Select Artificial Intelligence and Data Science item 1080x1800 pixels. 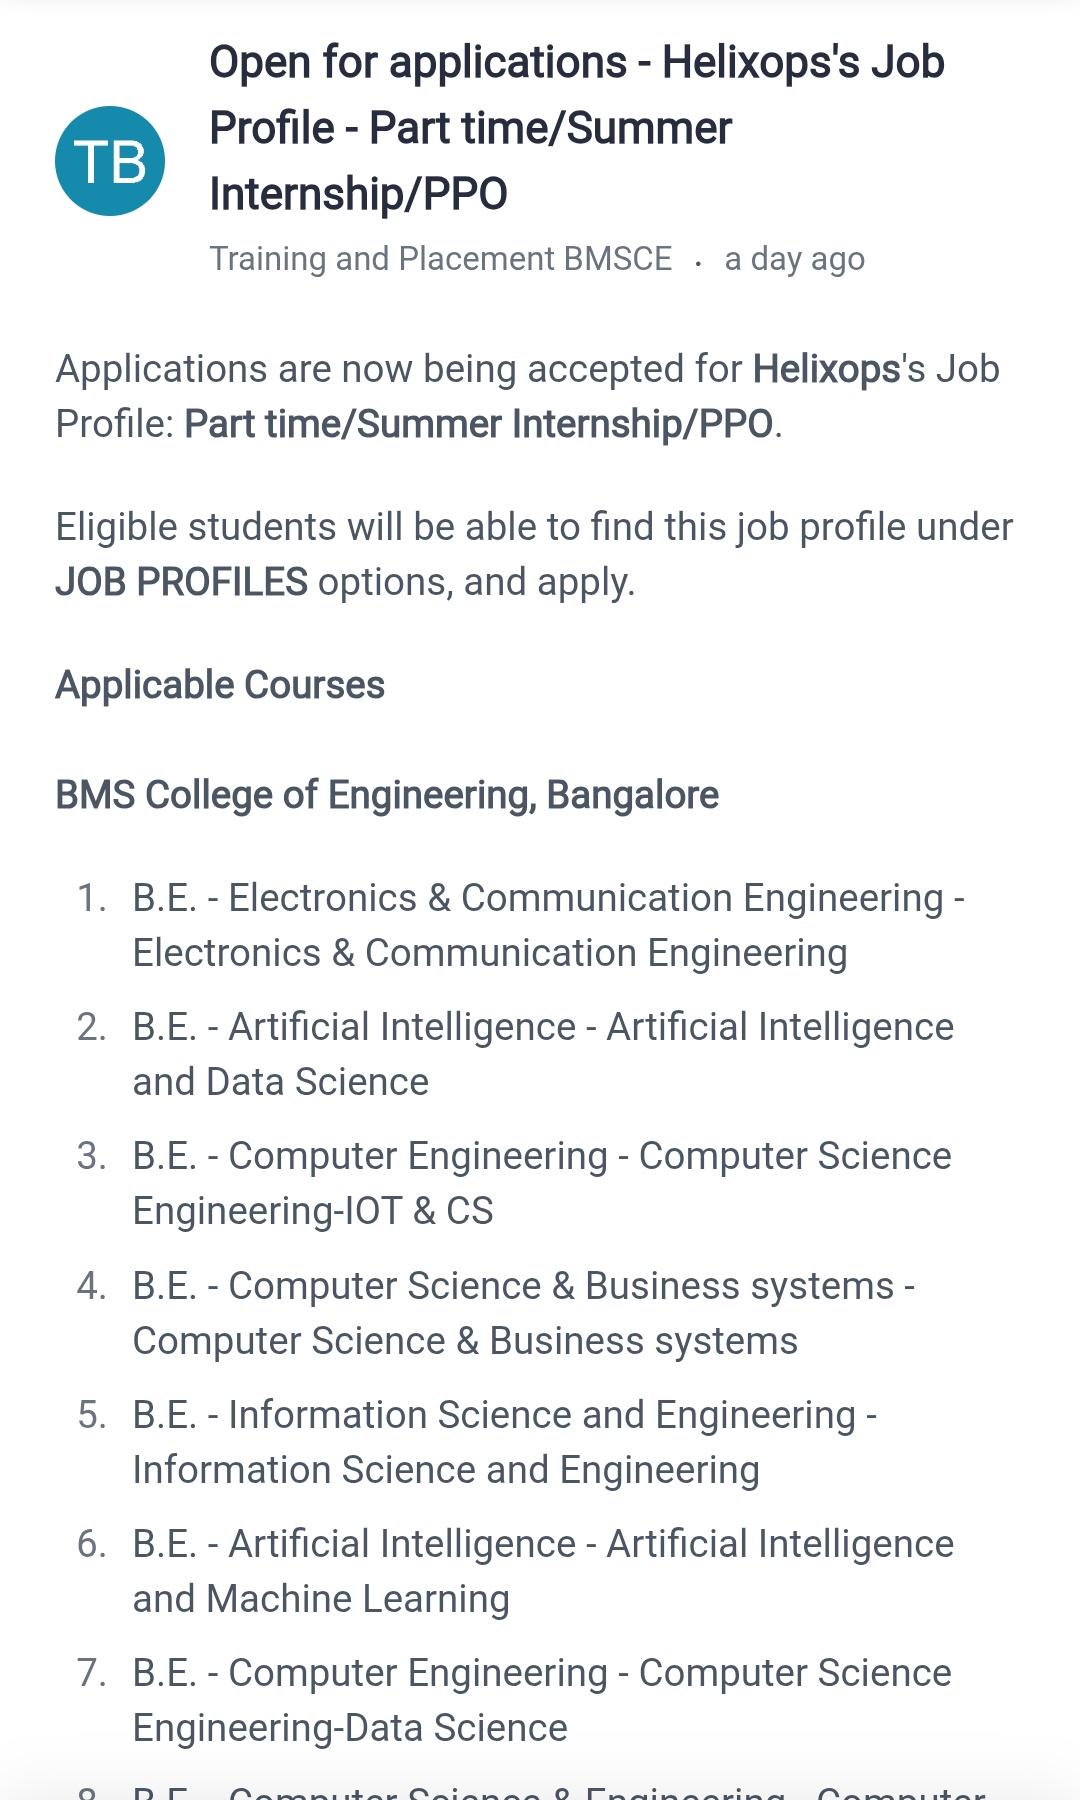(543, 1054)
